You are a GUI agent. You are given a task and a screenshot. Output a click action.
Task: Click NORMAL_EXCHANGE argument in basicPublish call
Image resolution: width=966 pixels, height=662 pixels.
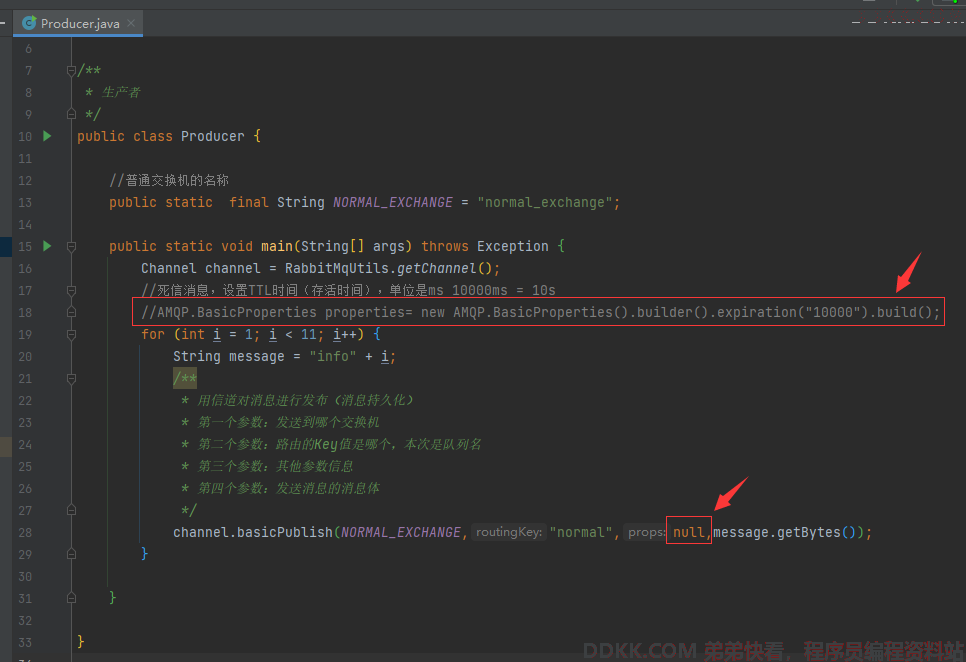point(401,532)
